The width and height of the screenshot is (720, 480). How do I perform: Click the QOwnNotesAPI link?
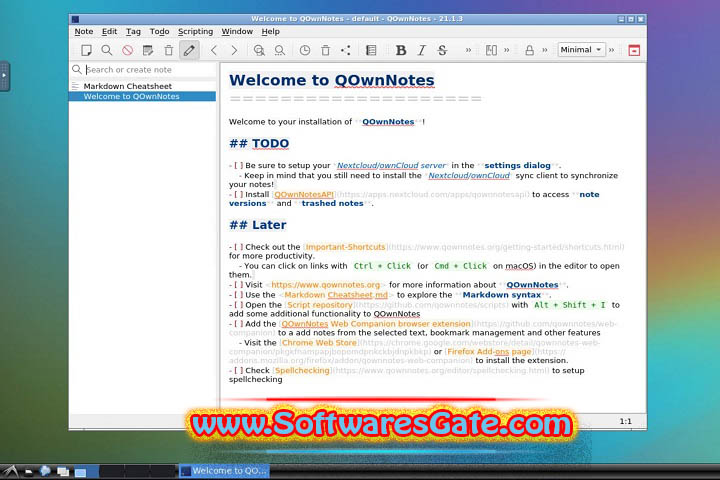304,194
